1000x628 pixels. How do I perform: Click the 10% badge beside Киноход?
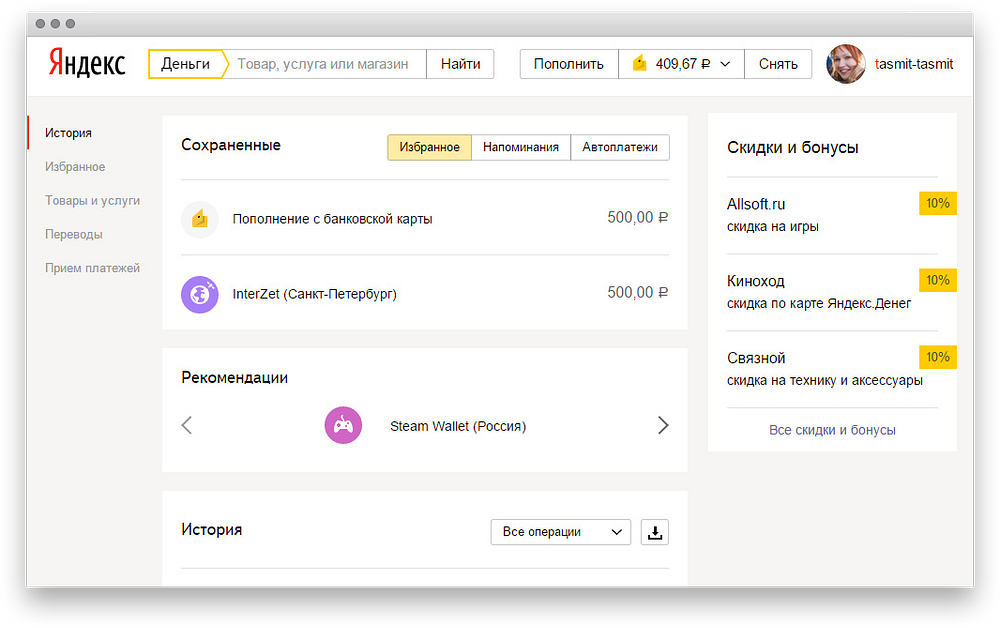(938, 280)
